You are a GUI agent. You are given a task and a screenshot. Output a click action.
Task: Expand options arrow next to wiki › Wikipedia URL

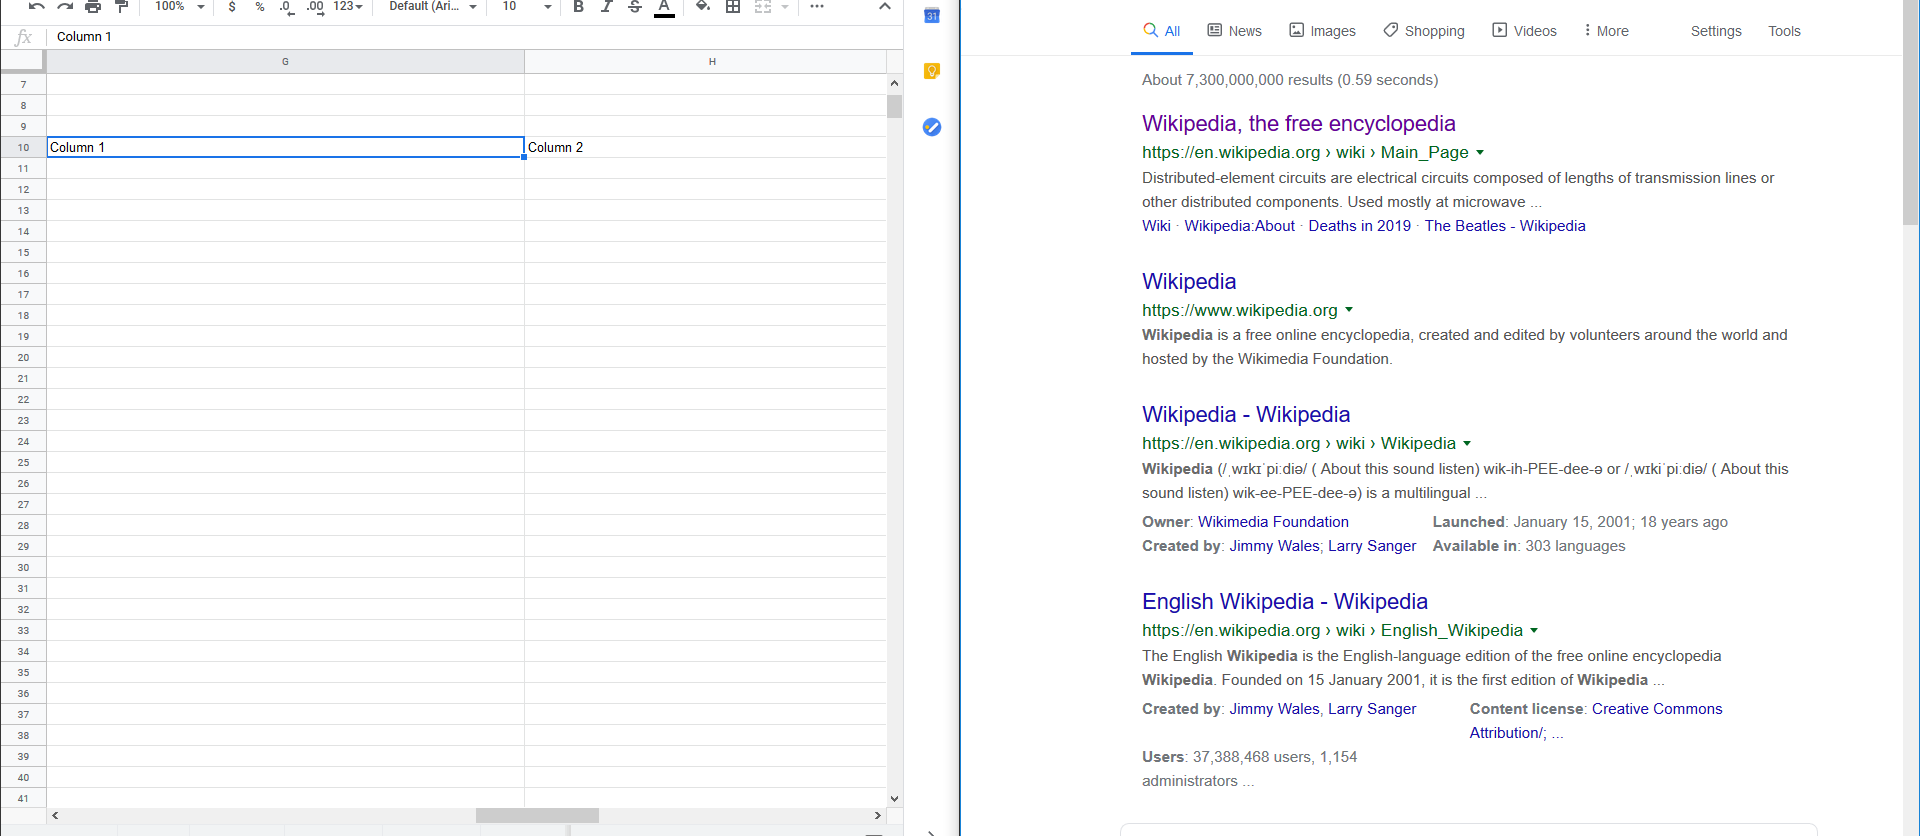[1467, 443]
